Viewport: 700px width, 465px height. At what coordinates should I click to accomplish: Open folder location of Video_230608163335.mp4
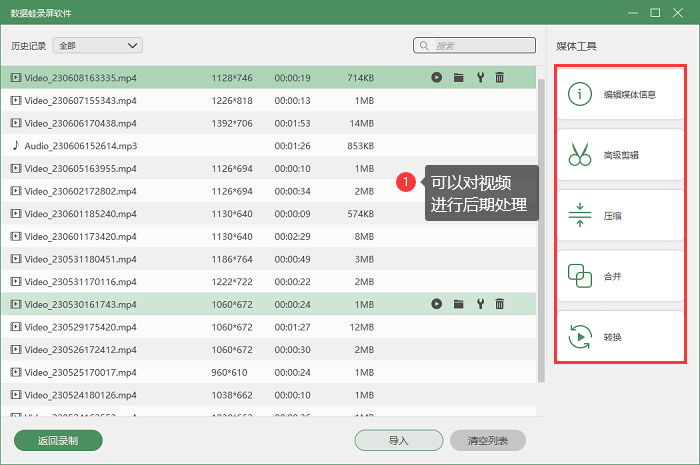coord(458,78)
